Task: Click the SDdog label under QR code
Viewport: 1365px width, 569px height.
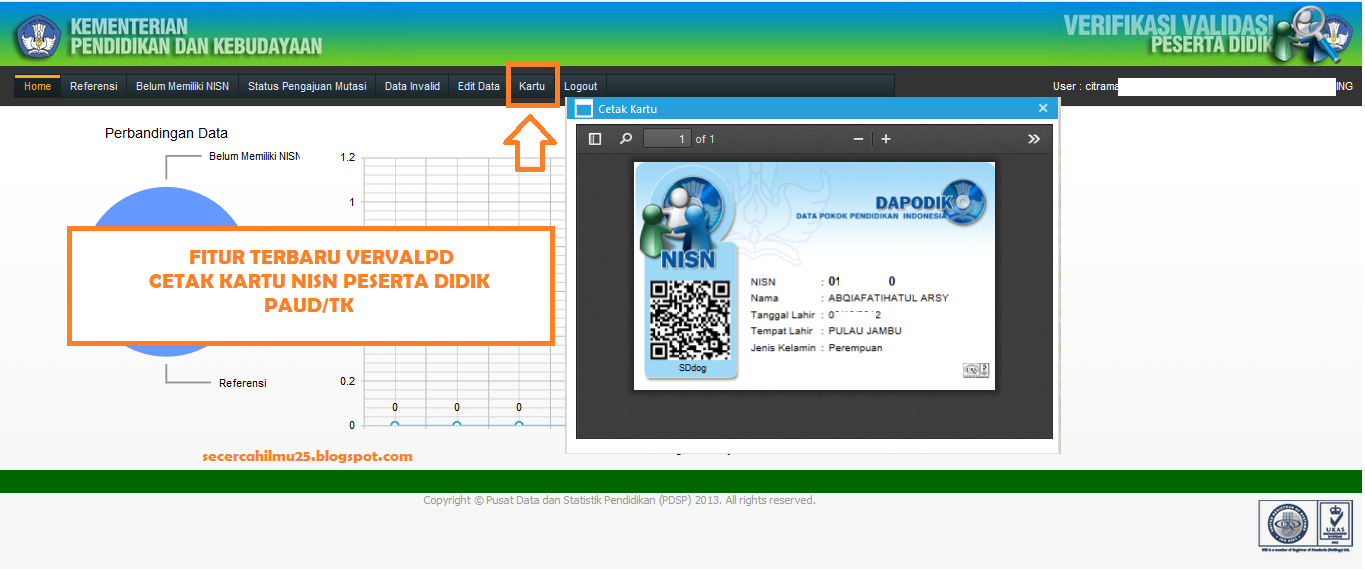Action: pos(691,368)
